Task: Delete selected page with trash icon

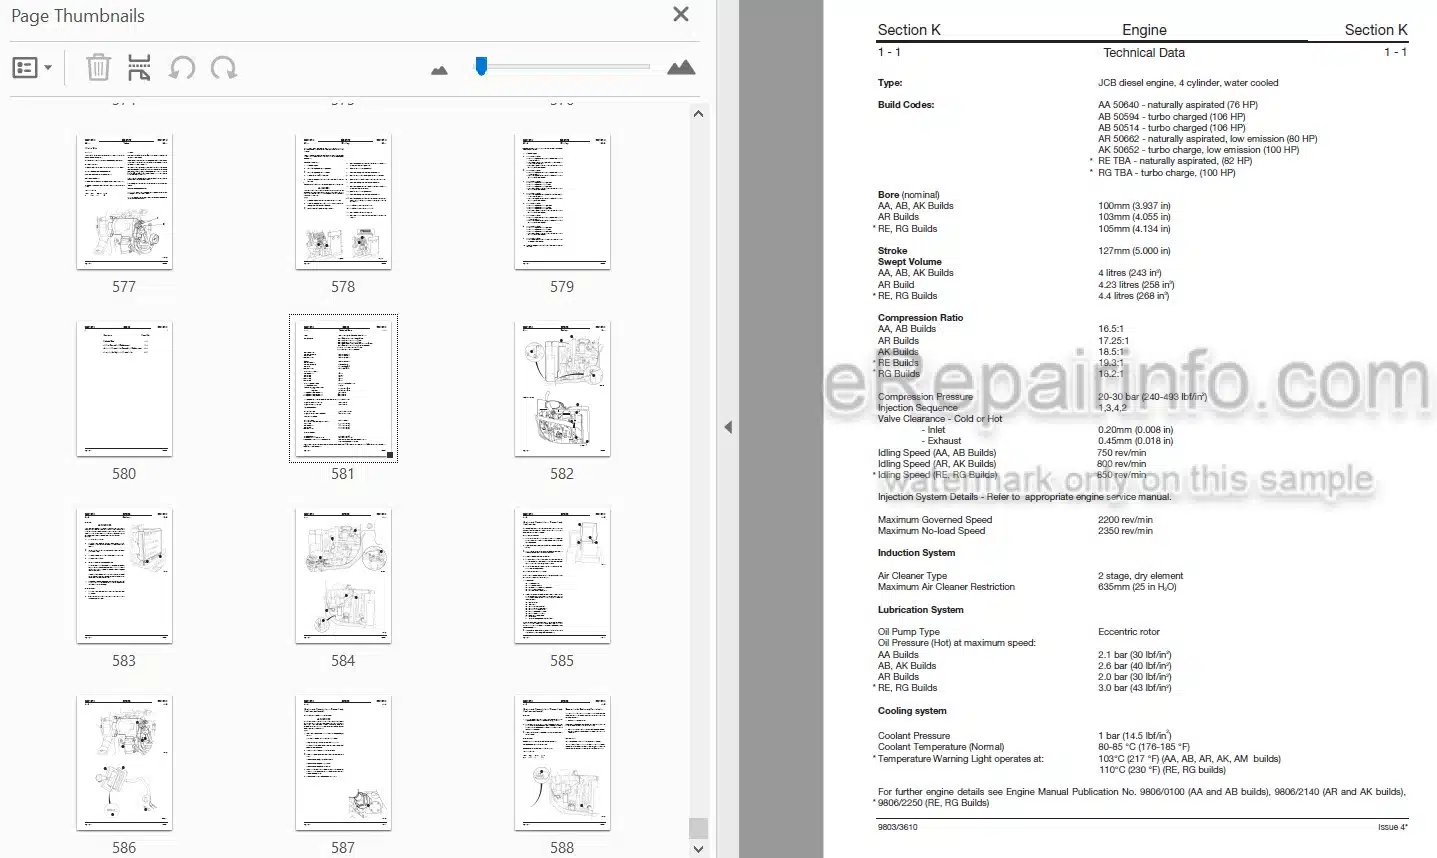Action: click(x=98, y=68)
